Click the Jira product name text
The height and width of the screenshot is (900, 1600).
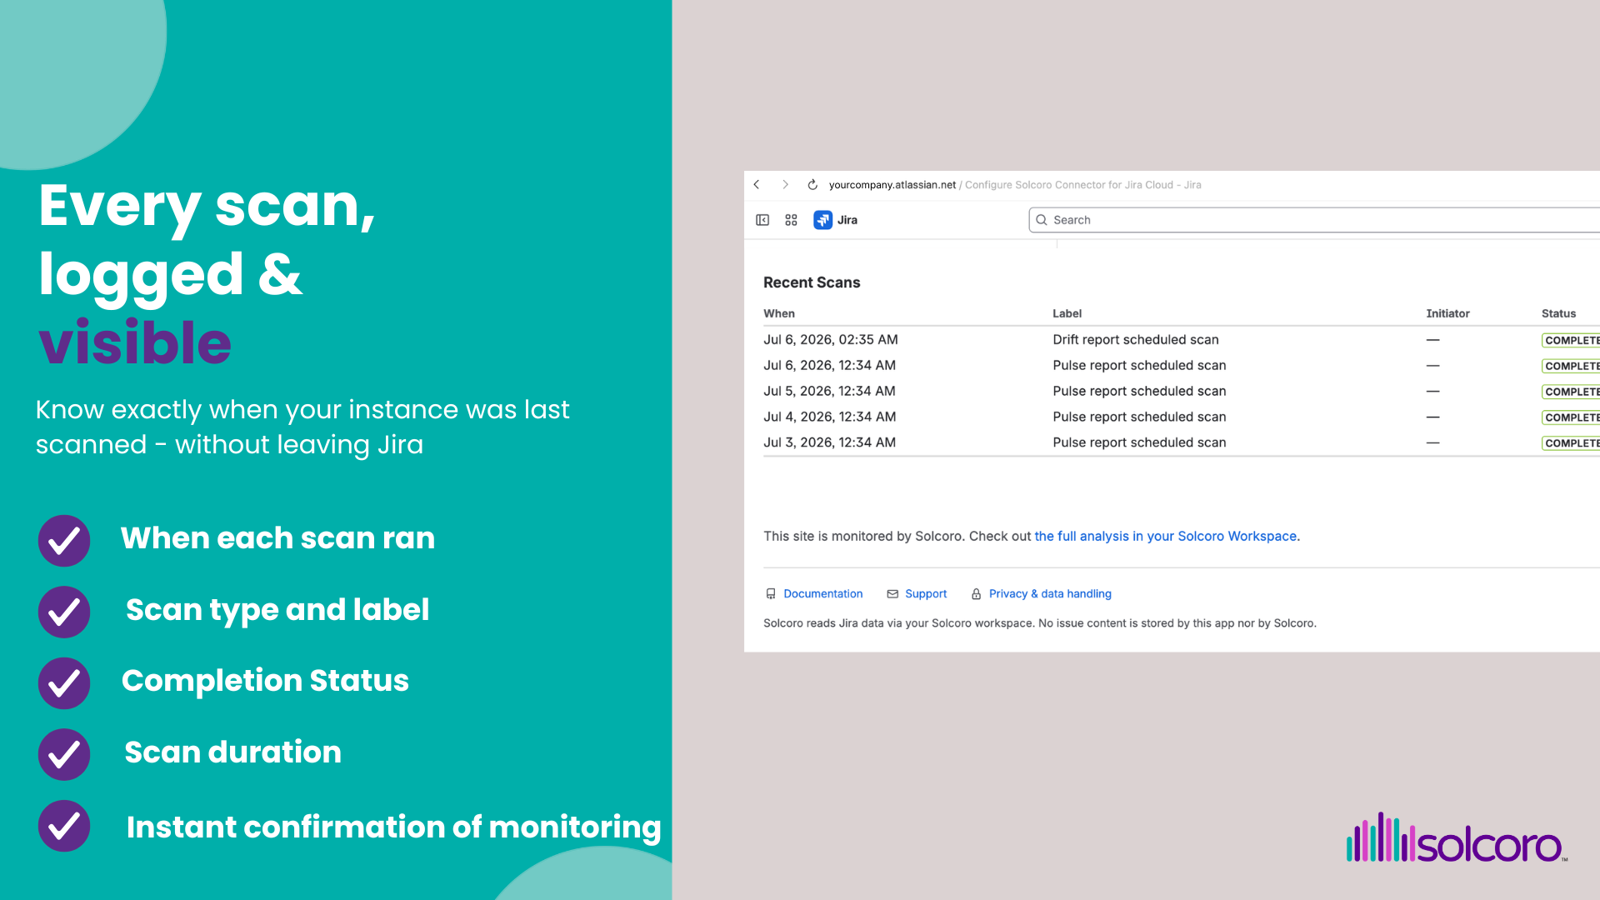pos(847,220)
